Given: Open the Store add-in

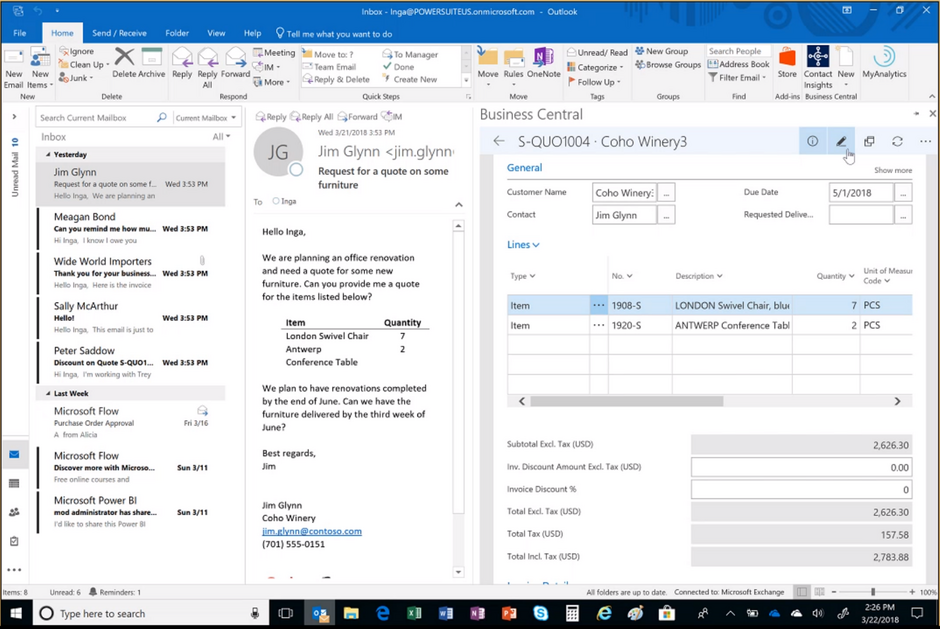Looking at the screenshot, I should point(787,63).
